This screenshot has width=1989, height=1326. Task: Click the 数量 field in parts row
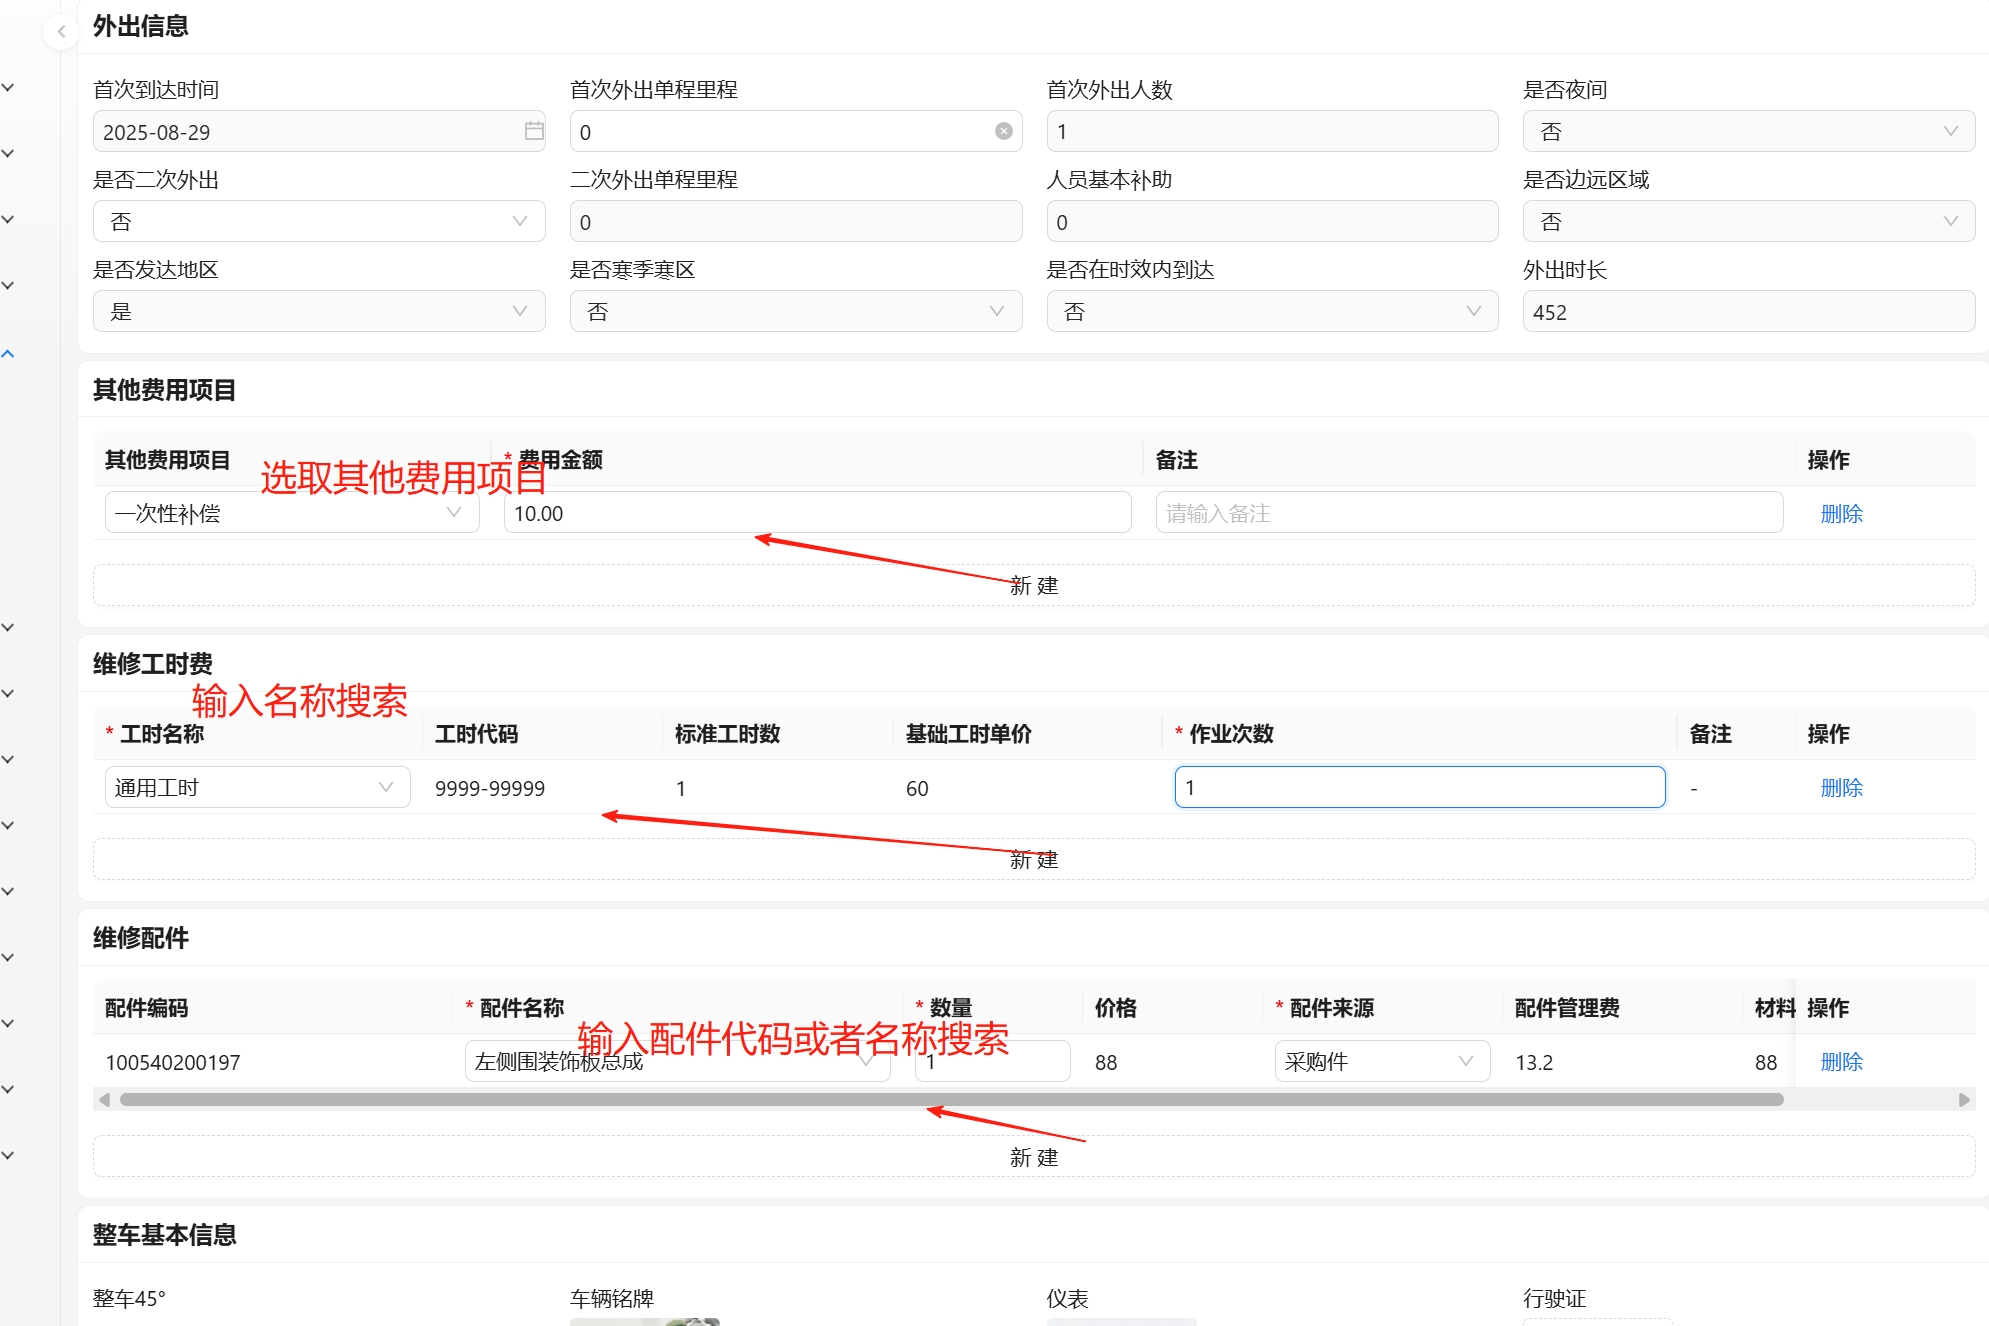(x=992, y=1061)
